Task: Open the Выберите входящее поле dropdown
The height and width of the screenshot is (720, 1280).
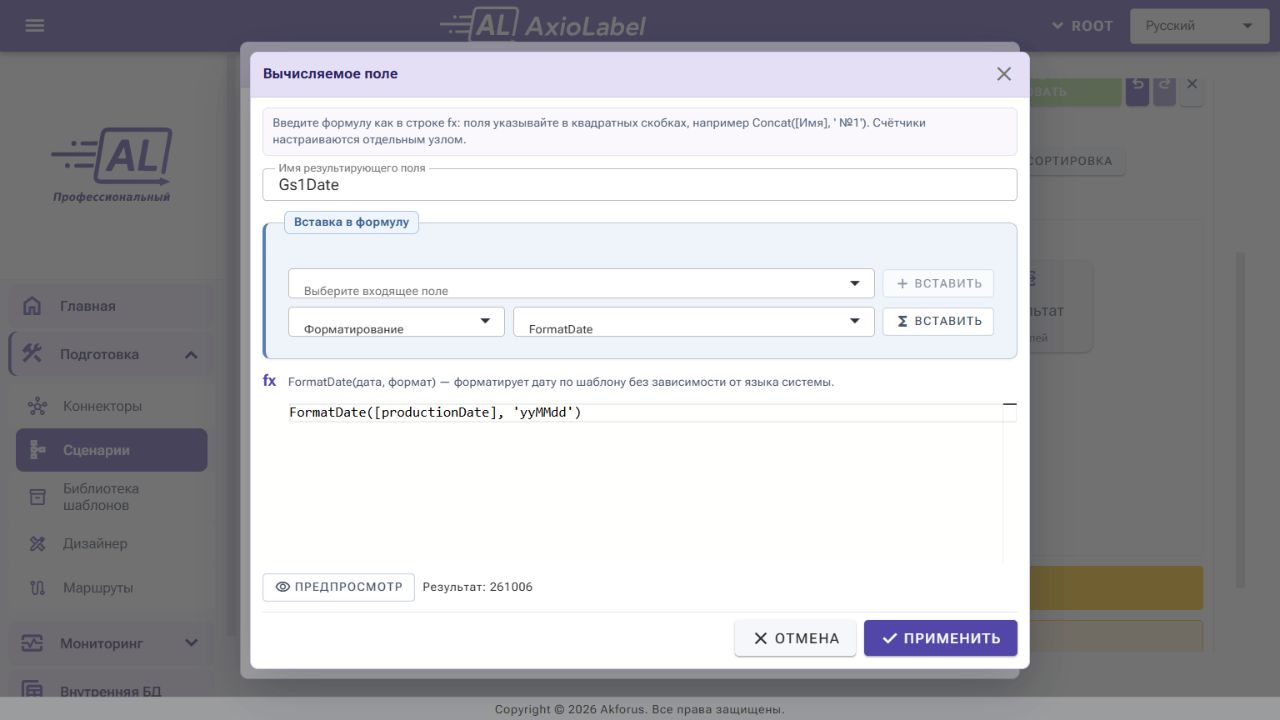Action: (x=581, y=283)
